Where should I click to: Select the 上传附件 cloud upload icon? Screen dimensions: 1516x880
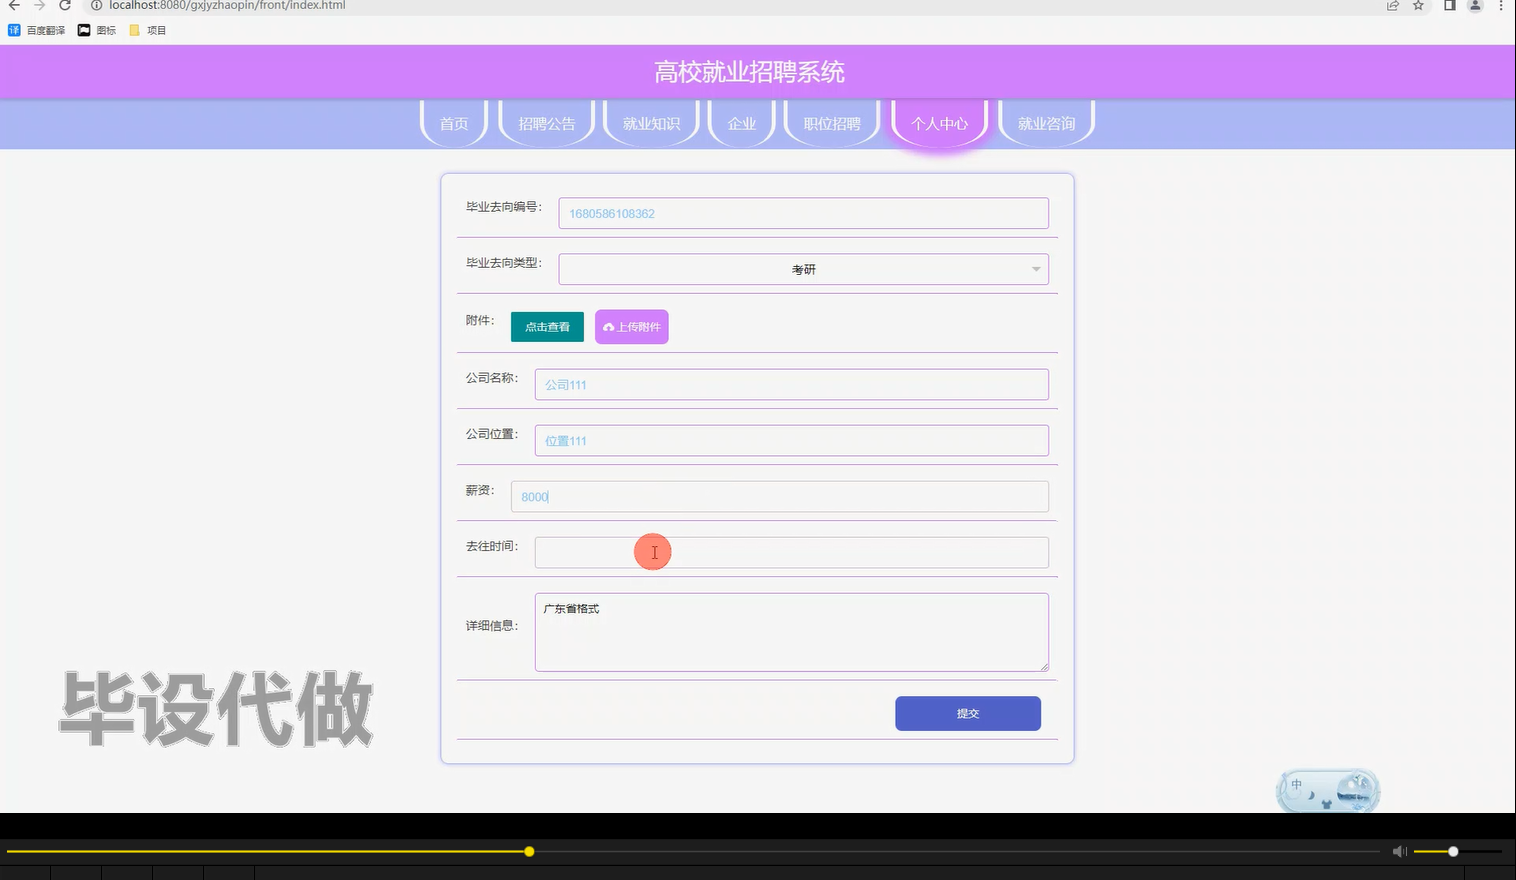pyautogui.click(x=609, y=327)
